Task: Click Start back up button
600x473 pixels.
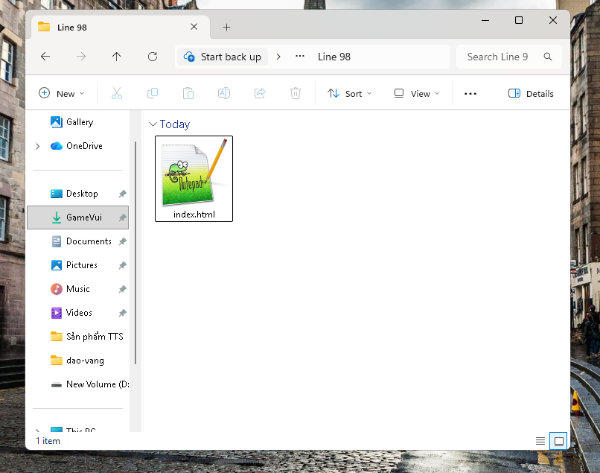Action: pos(223,57)
